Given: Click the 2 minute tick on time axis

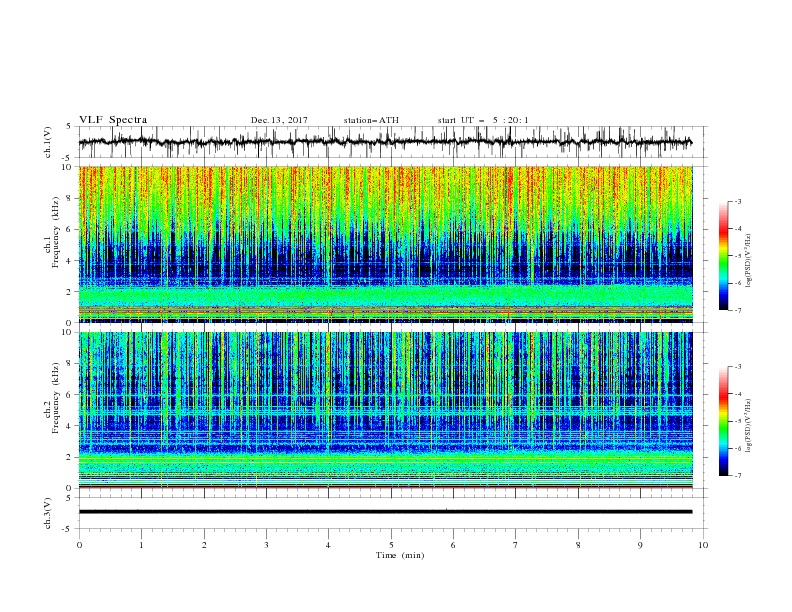Looking at the screenshot, I should coord(204,545).
